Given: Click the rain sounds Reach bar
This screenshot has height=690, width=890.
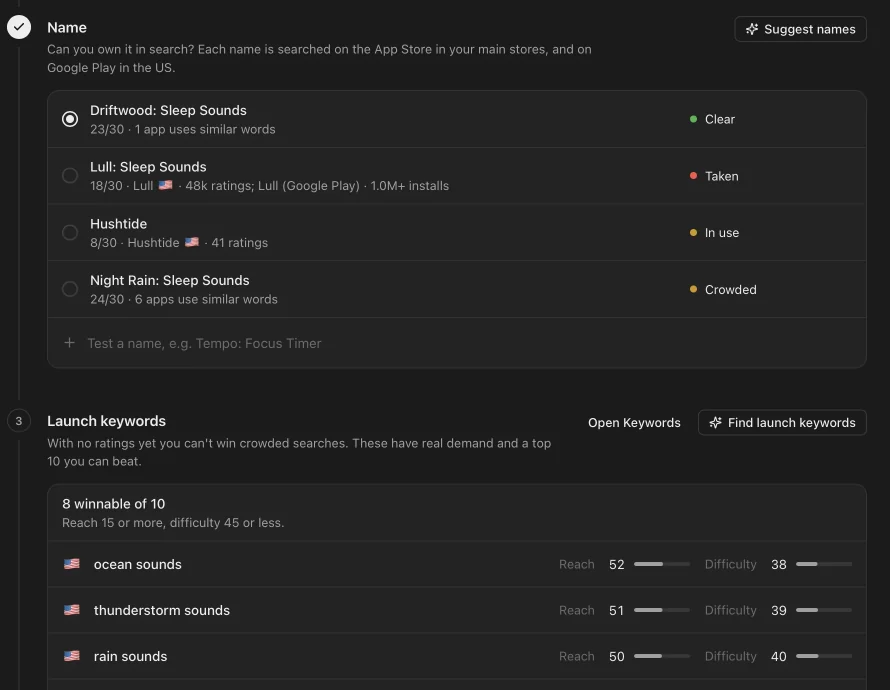Looking at the screenshot, I should 662,656.
